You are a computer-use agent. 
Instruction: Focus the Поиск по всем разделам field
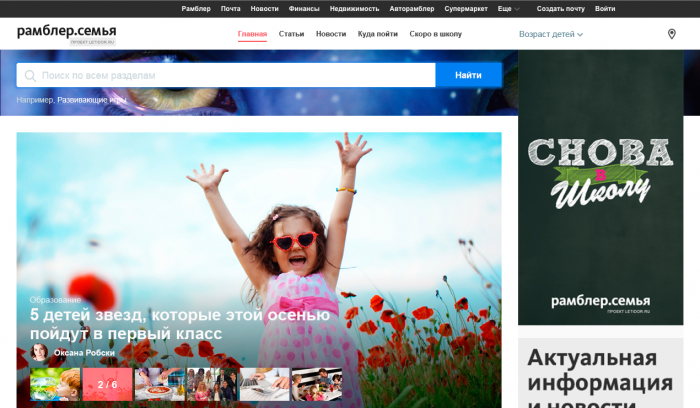click(226, 75)
